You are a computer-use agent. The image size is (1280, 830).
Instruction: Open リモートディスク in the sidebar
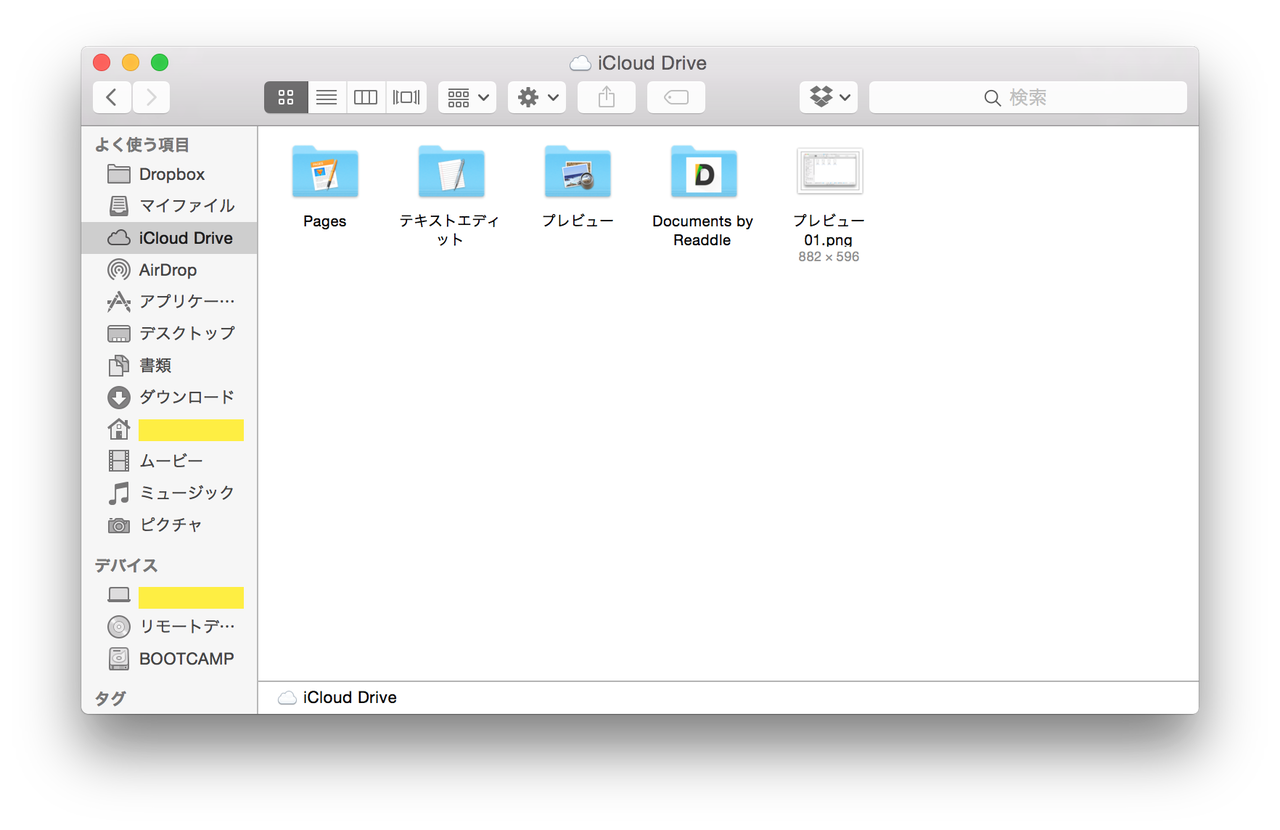tap(170, 627)
